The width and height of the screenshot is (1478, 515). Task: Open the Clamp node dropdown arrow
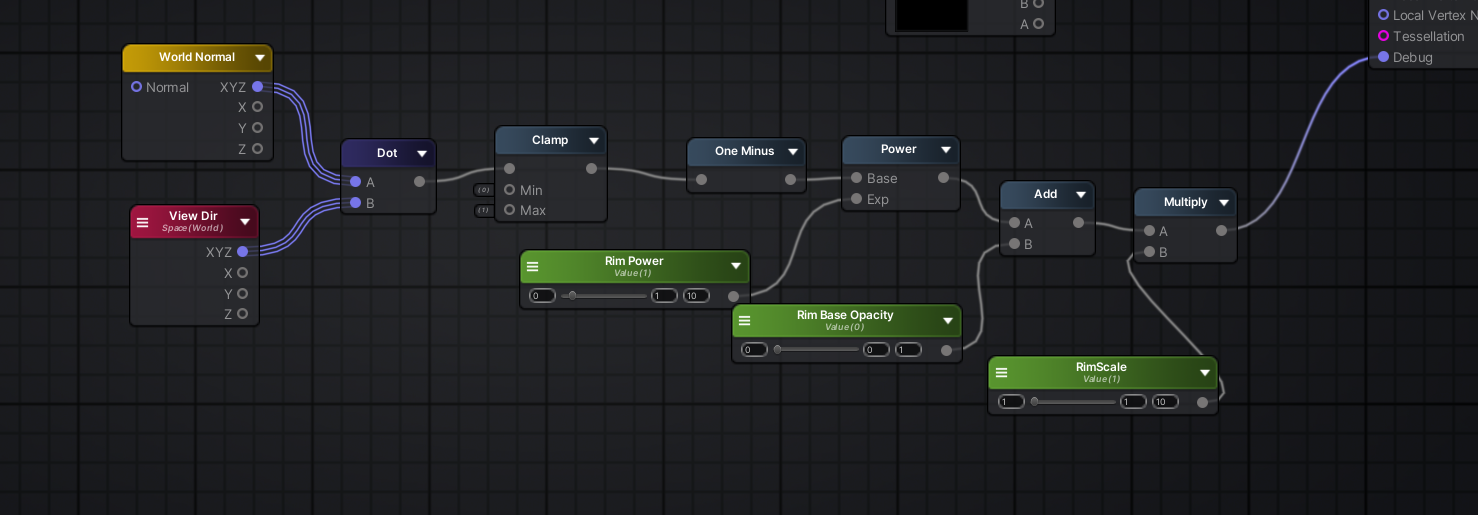click(x=593, y=141)
